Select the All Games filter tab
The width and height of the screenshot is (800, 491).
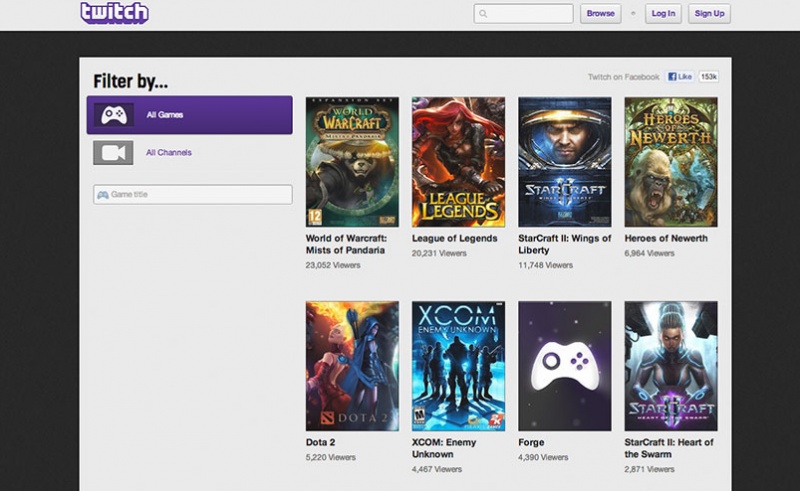click(190, 115)
